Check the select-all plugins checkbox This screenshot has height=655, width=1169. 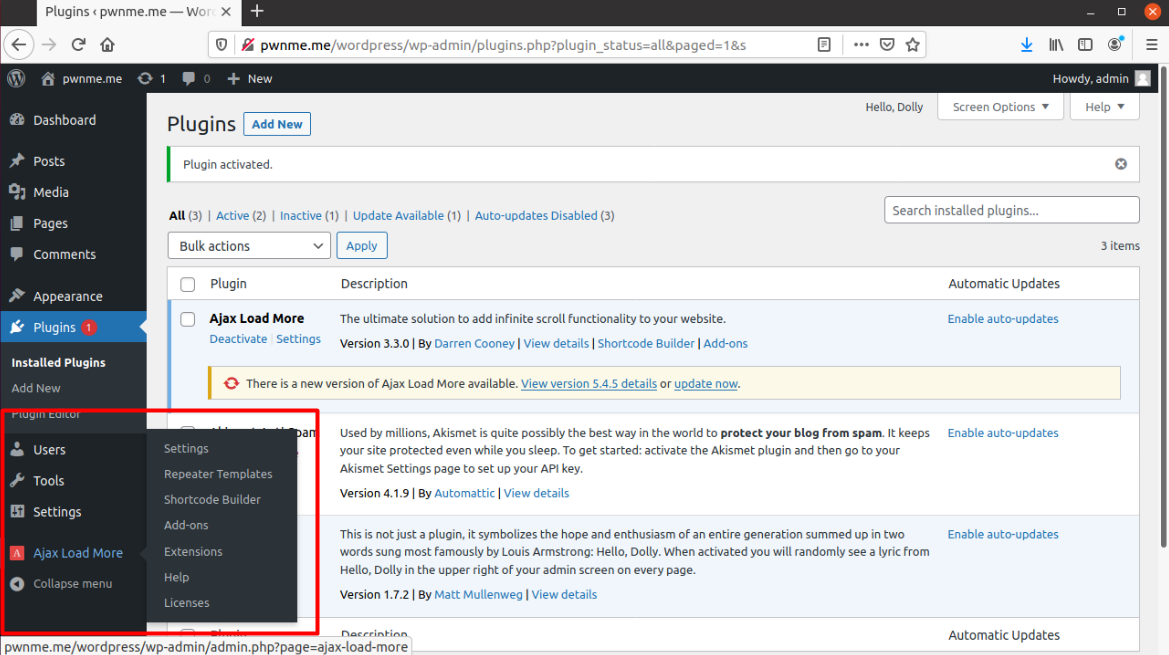pyautogui.click(x=187, y=284)
